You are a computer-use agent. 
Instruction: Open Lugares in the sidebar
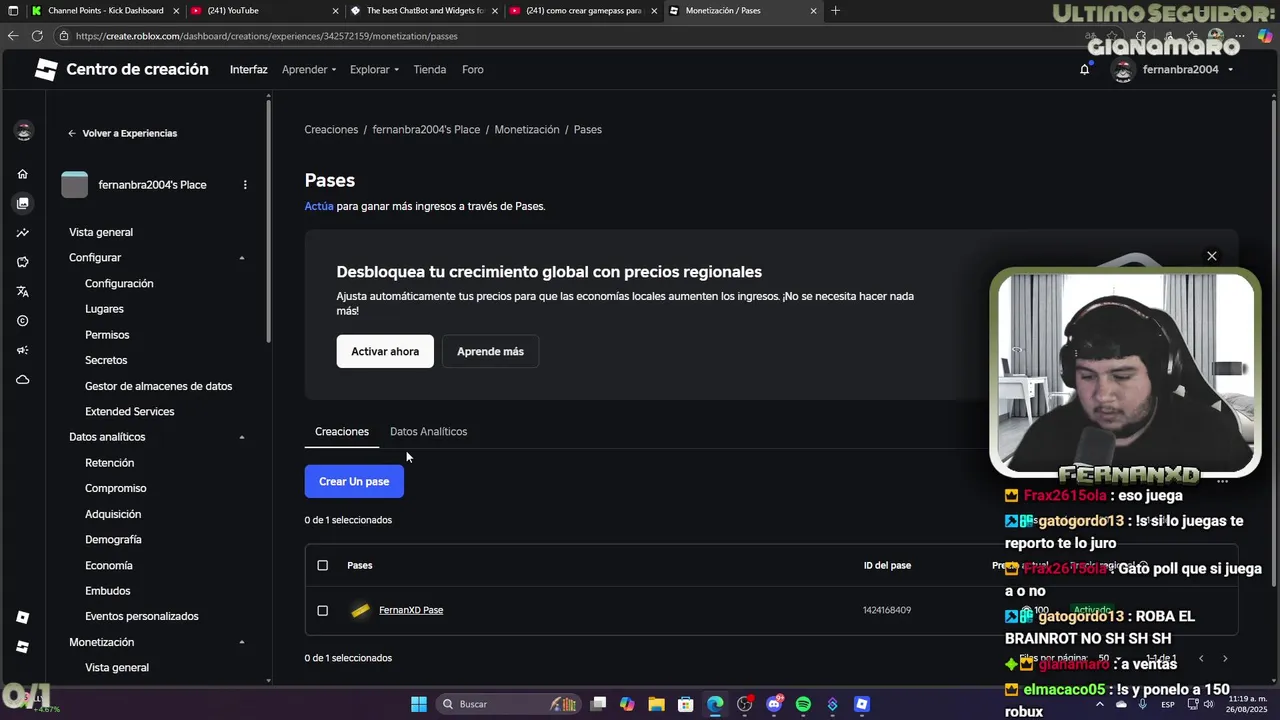point(104,309)
